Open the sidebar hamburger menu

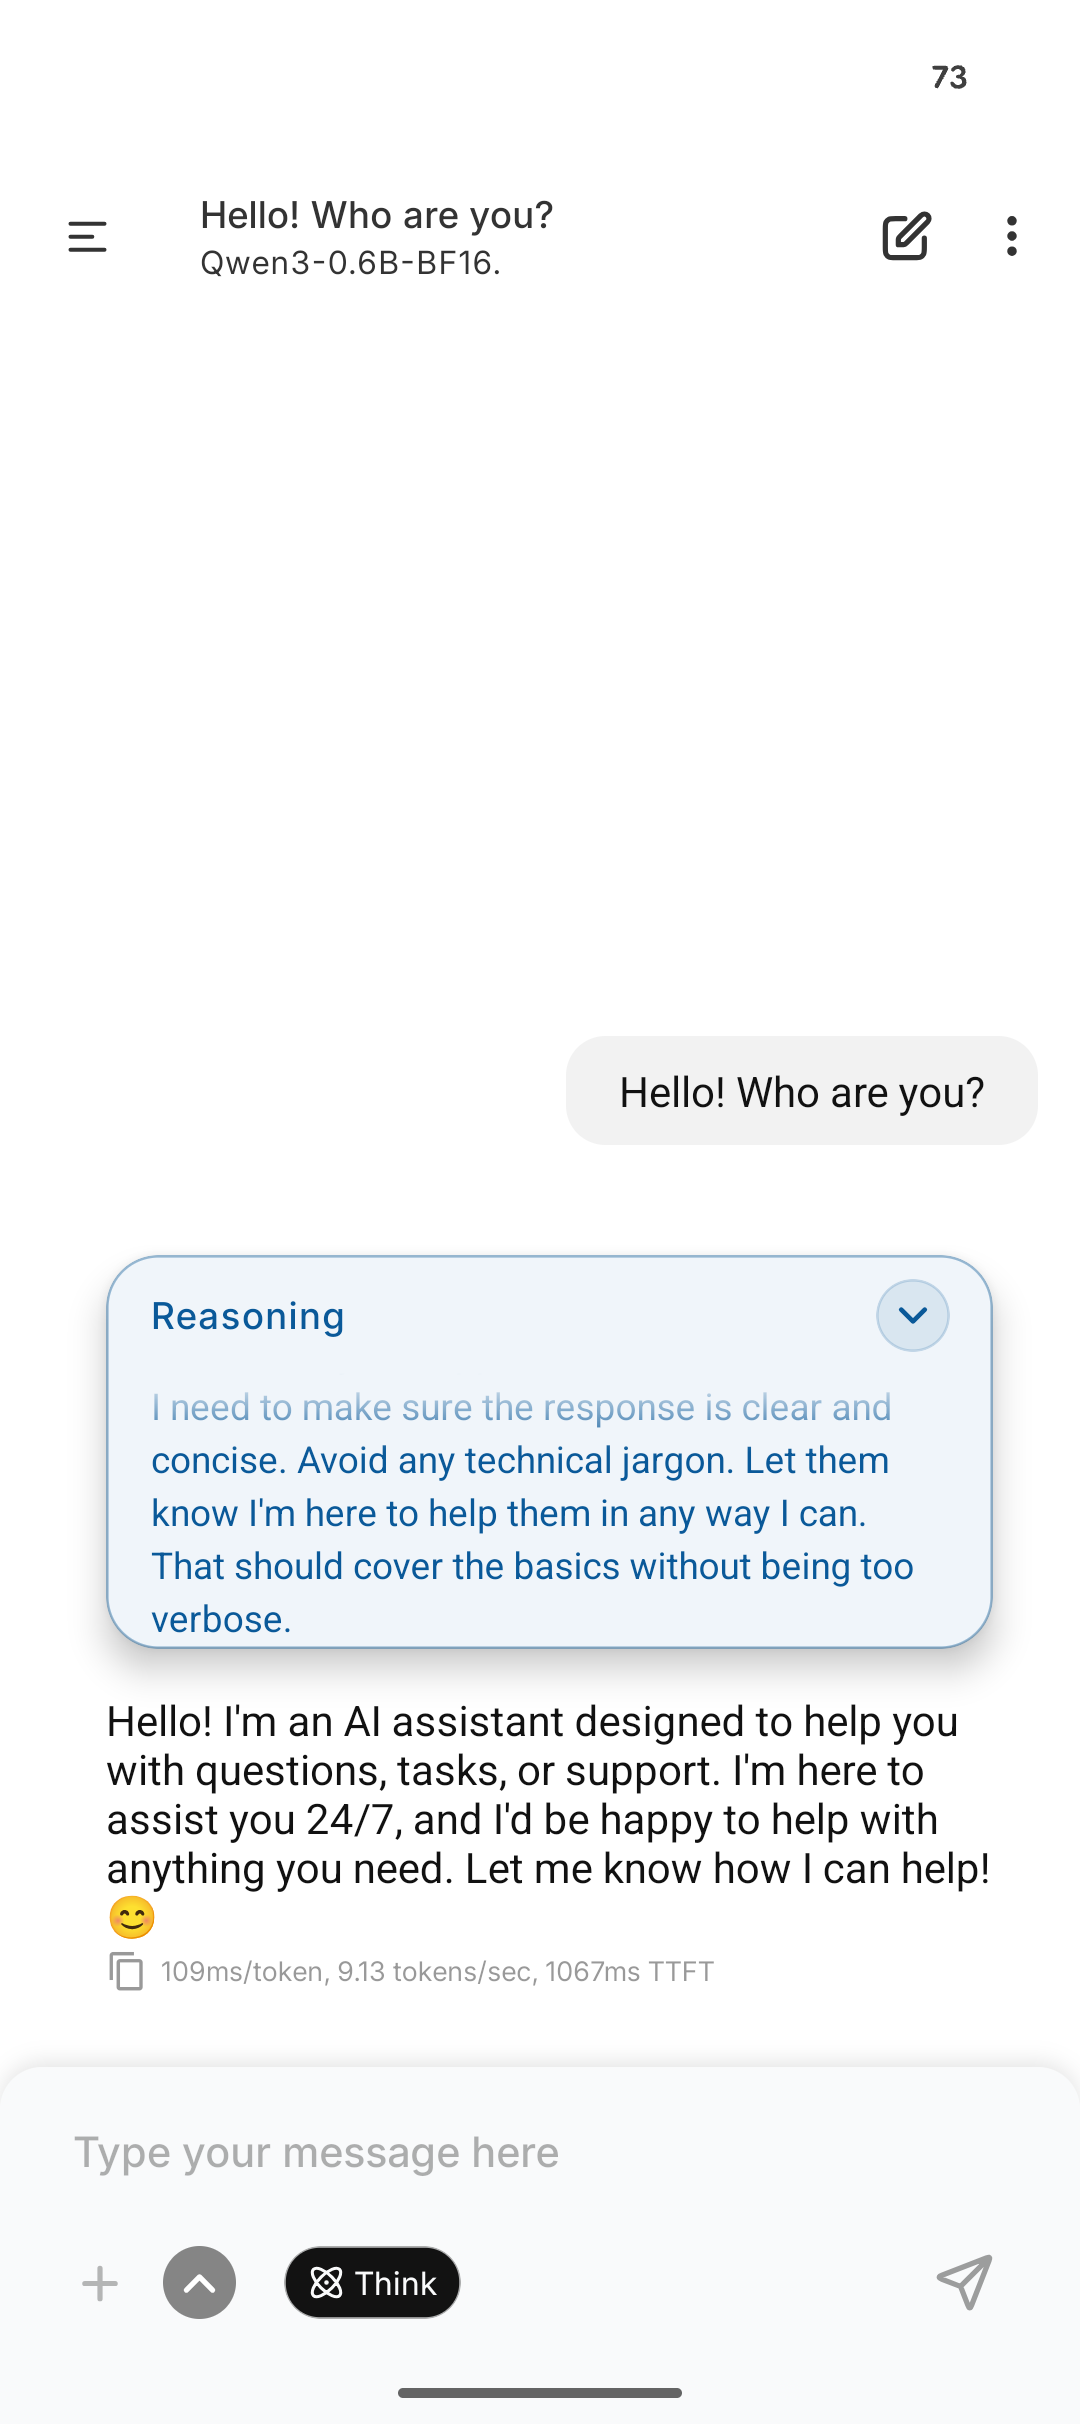click(x=87, y=237)
